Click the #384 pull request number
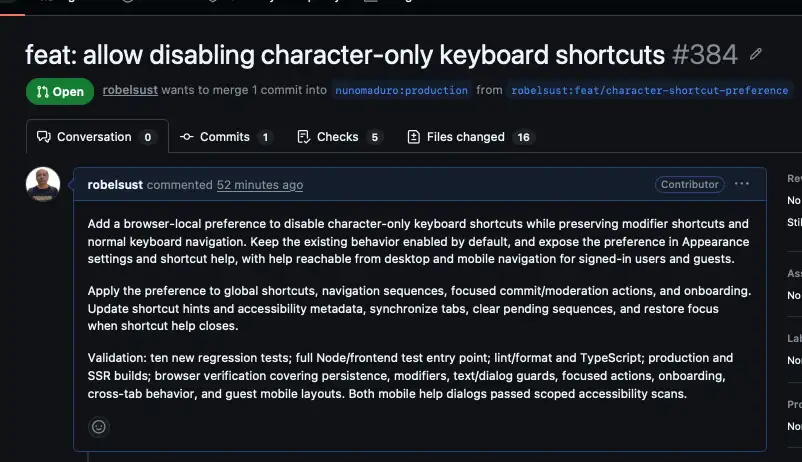Screen dimensions: 802x462 click(704, 54)
